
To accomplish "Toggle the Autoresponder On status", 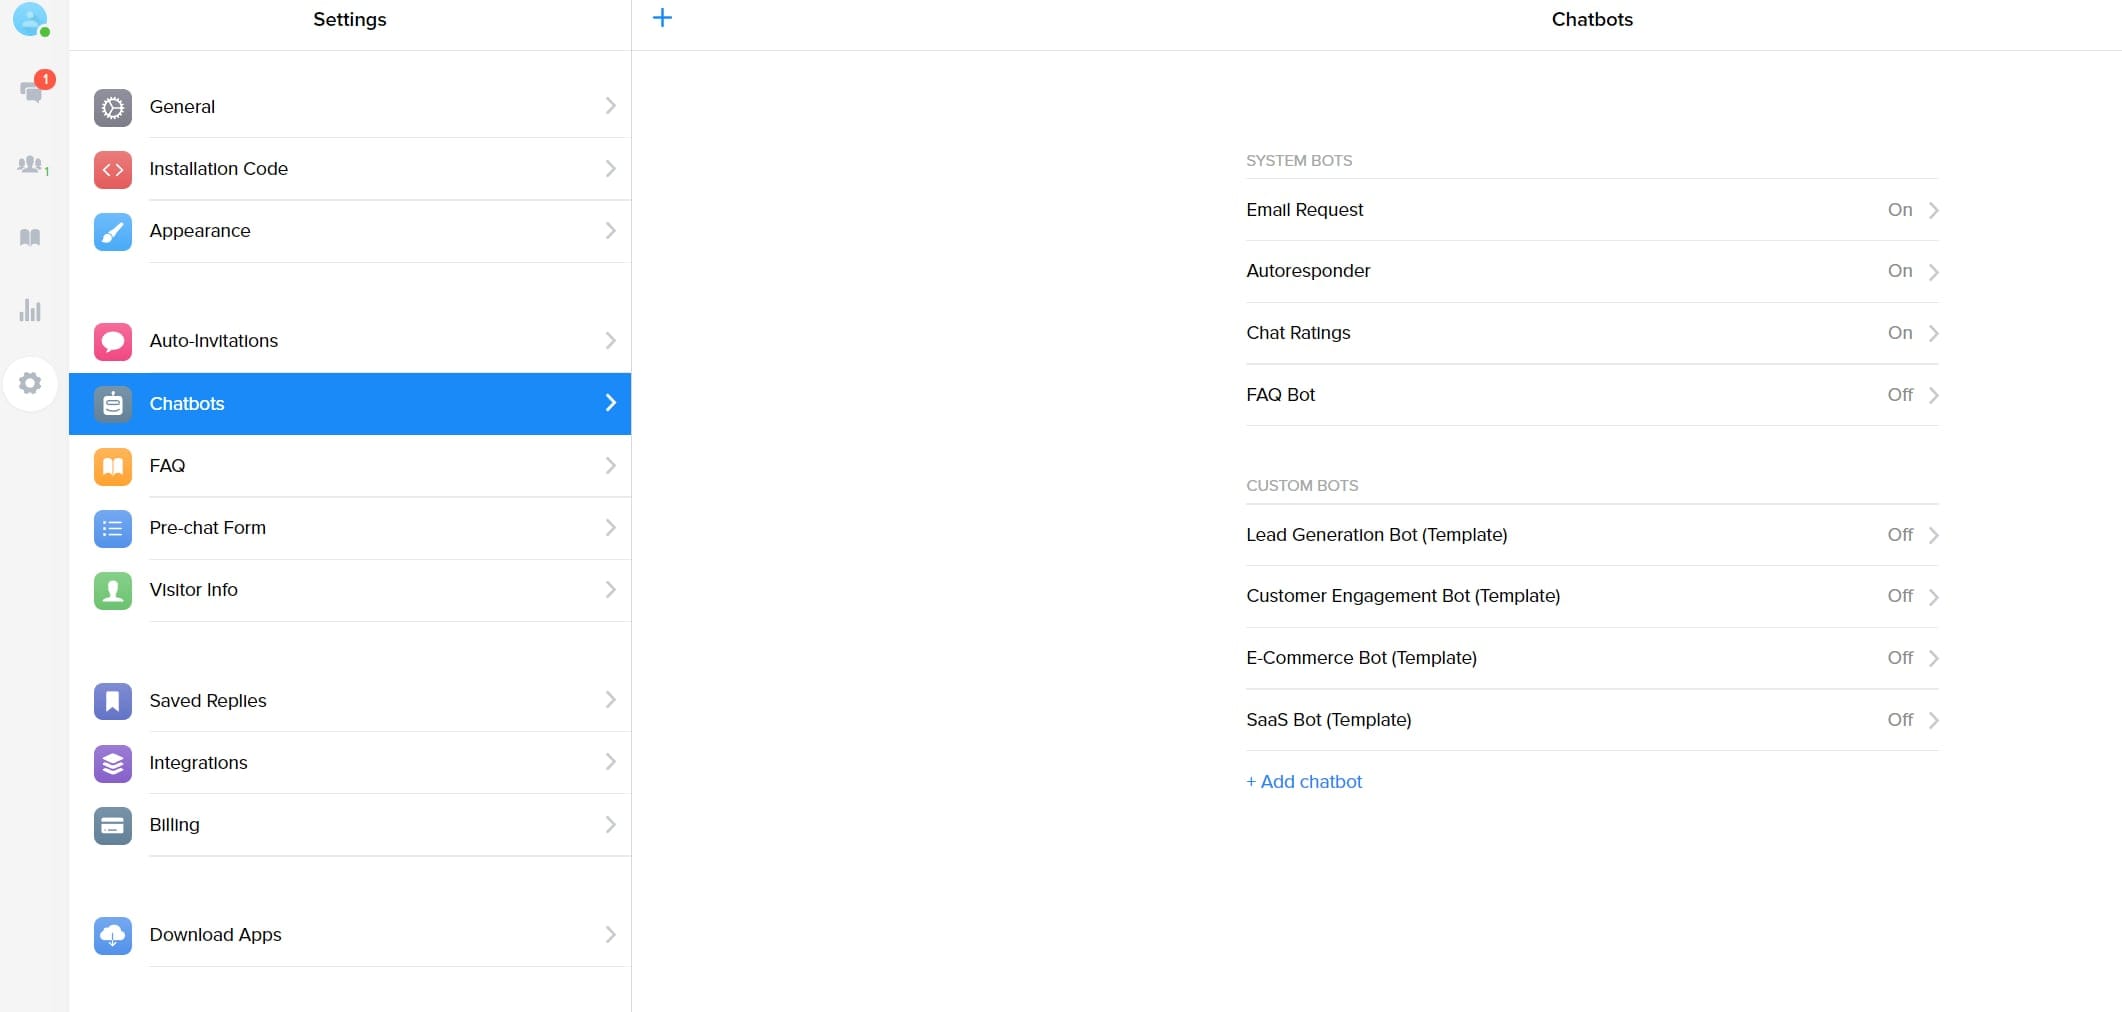I will point(1899,271).
